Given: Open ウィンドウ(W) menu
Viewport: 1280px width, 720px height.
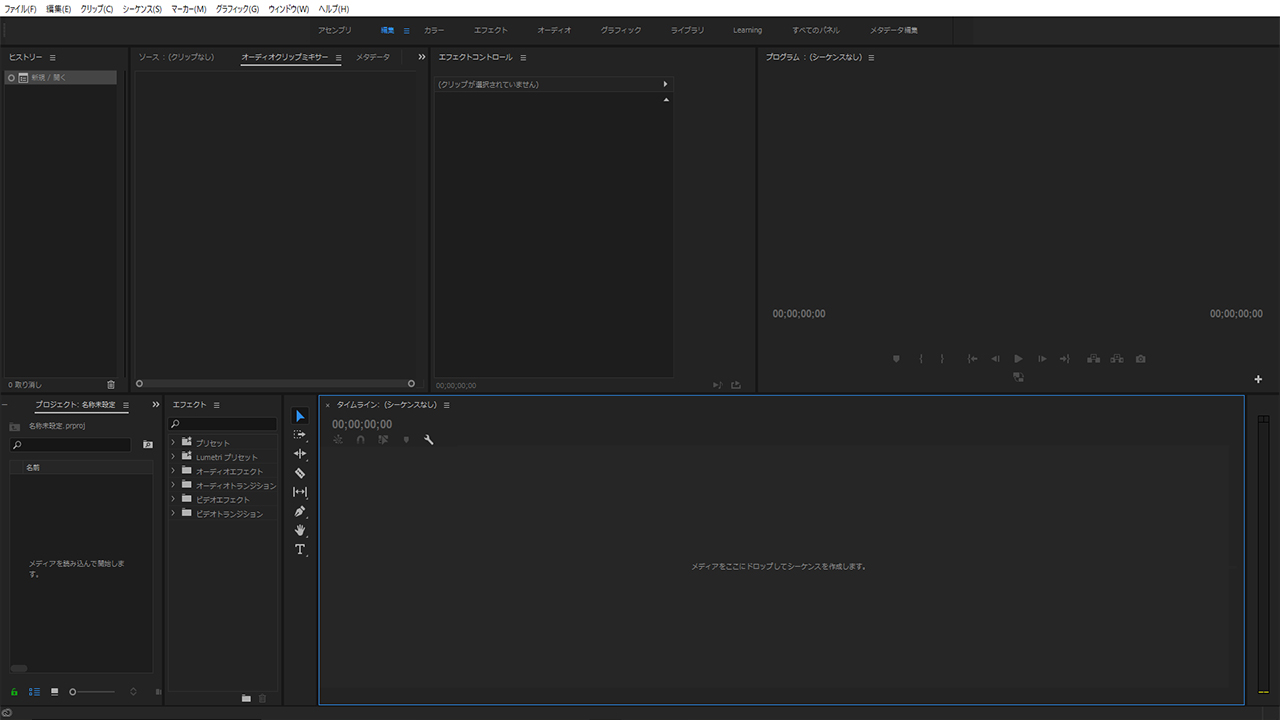Looking at the screenshot, I should coord(288,8).
